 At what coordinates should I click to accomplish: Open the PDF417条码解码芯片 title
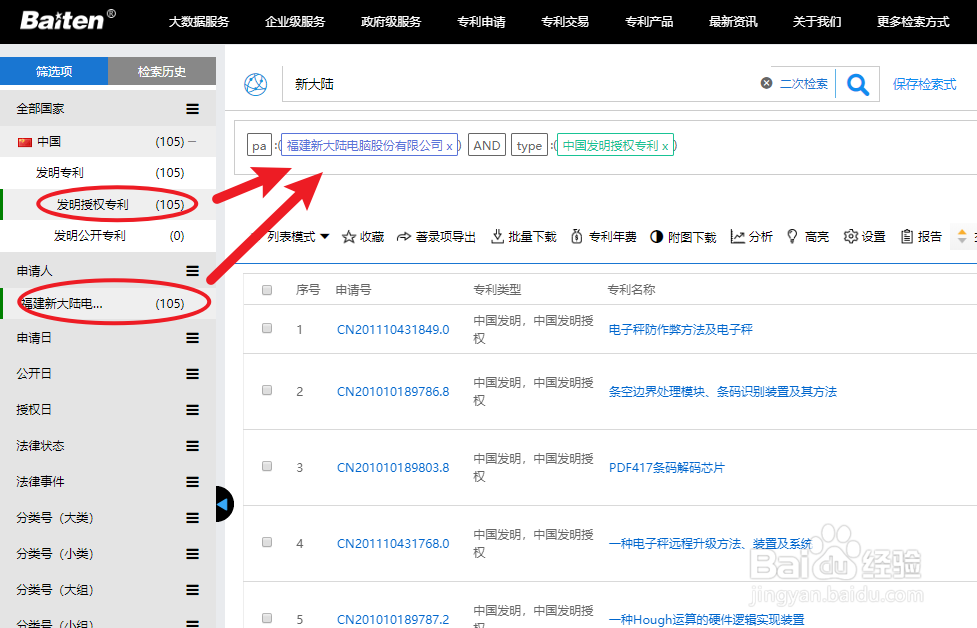(x=667, y=467)
